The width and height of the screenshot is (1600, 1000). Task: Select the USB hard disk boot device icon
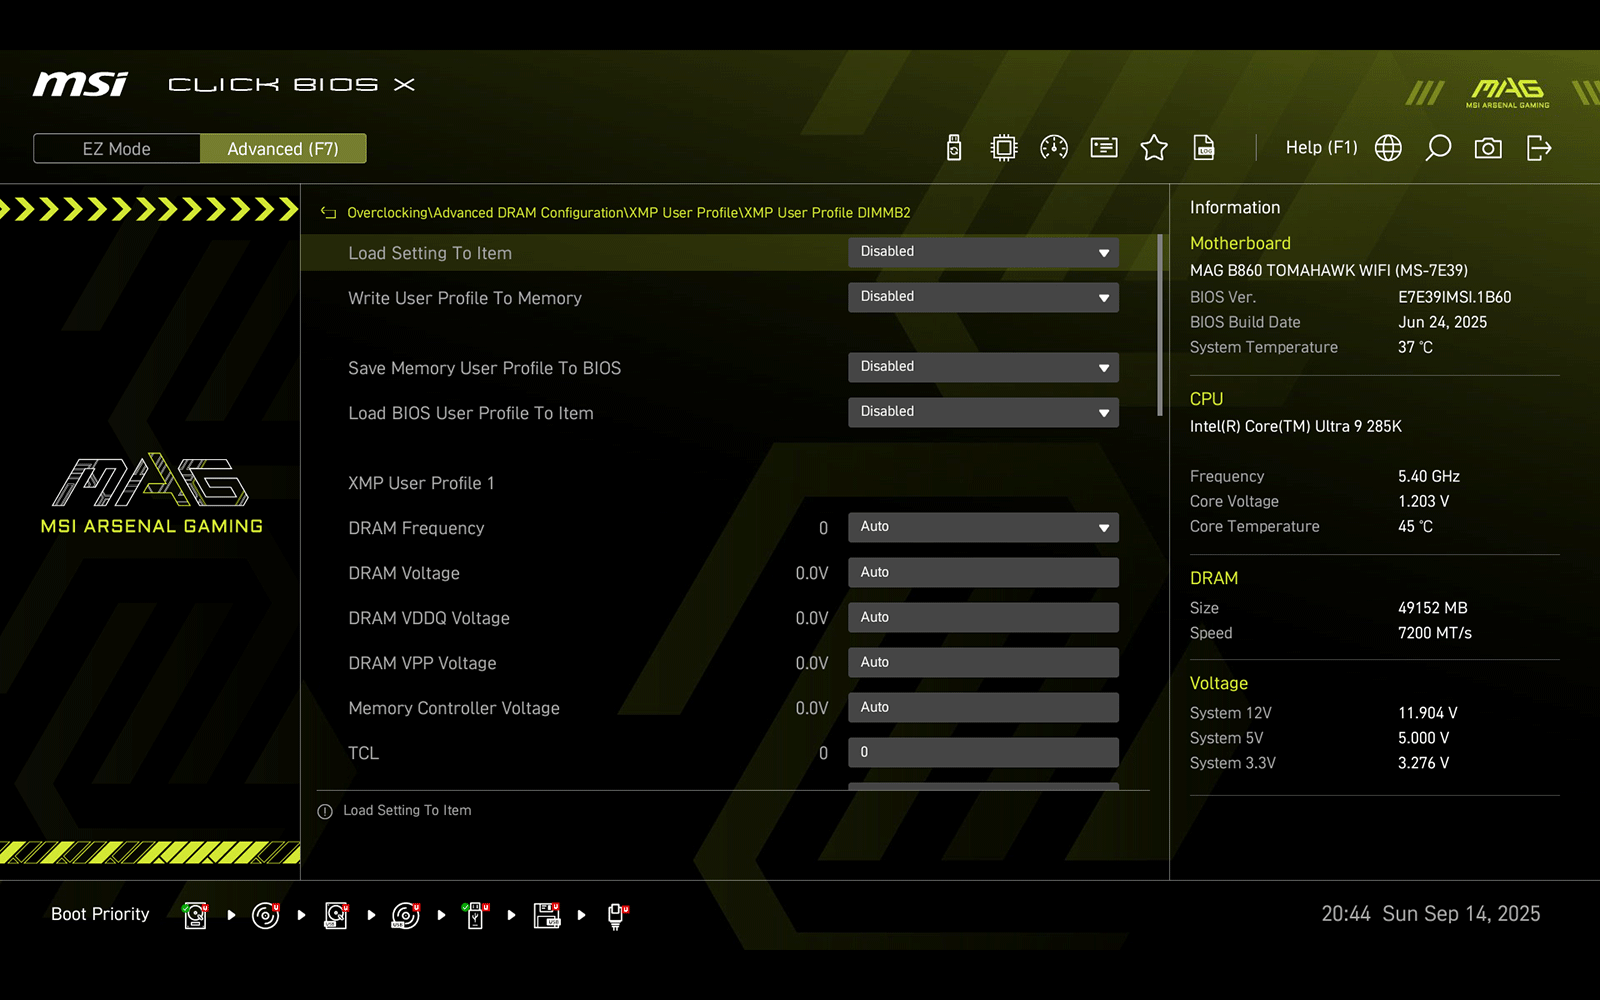[x=336, y=915]
